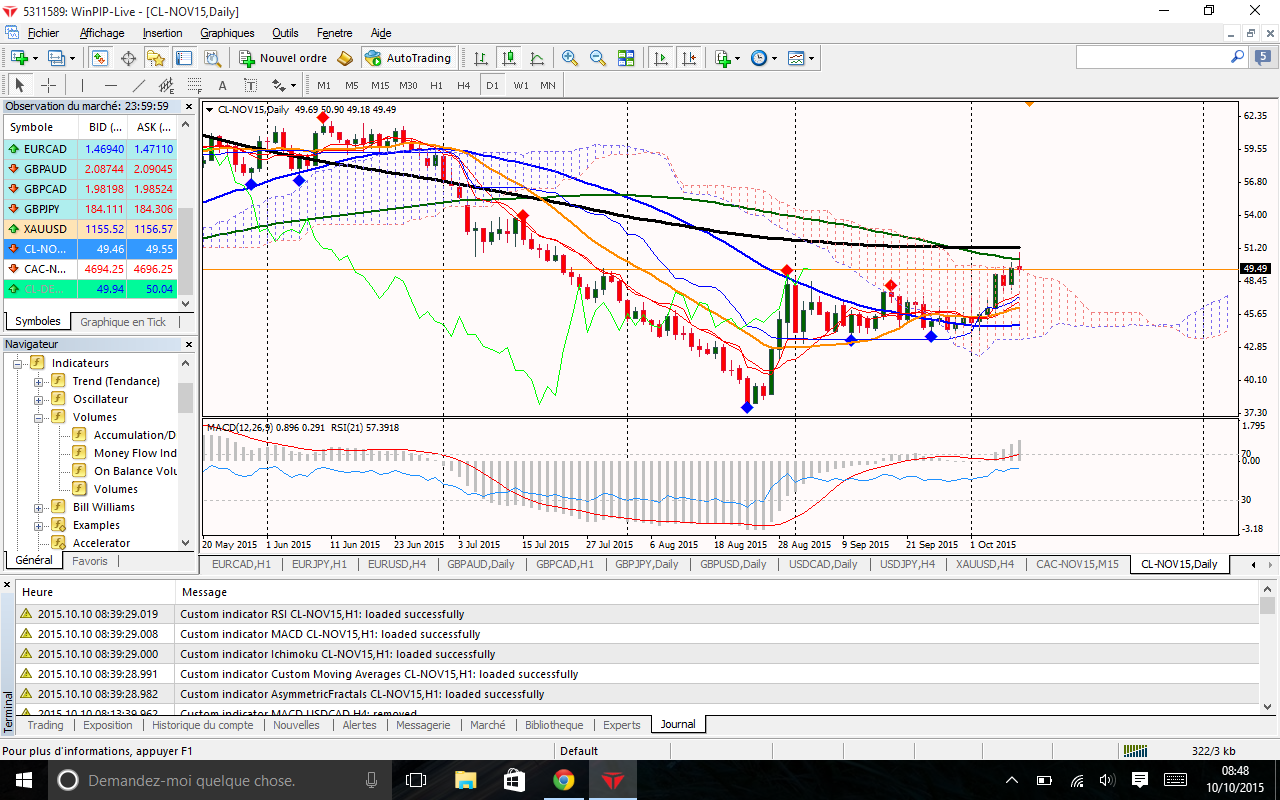This screenshot has width=1280, height=800.
Task: Open the Historique du compte tab
Action: (x=202, y=725)
